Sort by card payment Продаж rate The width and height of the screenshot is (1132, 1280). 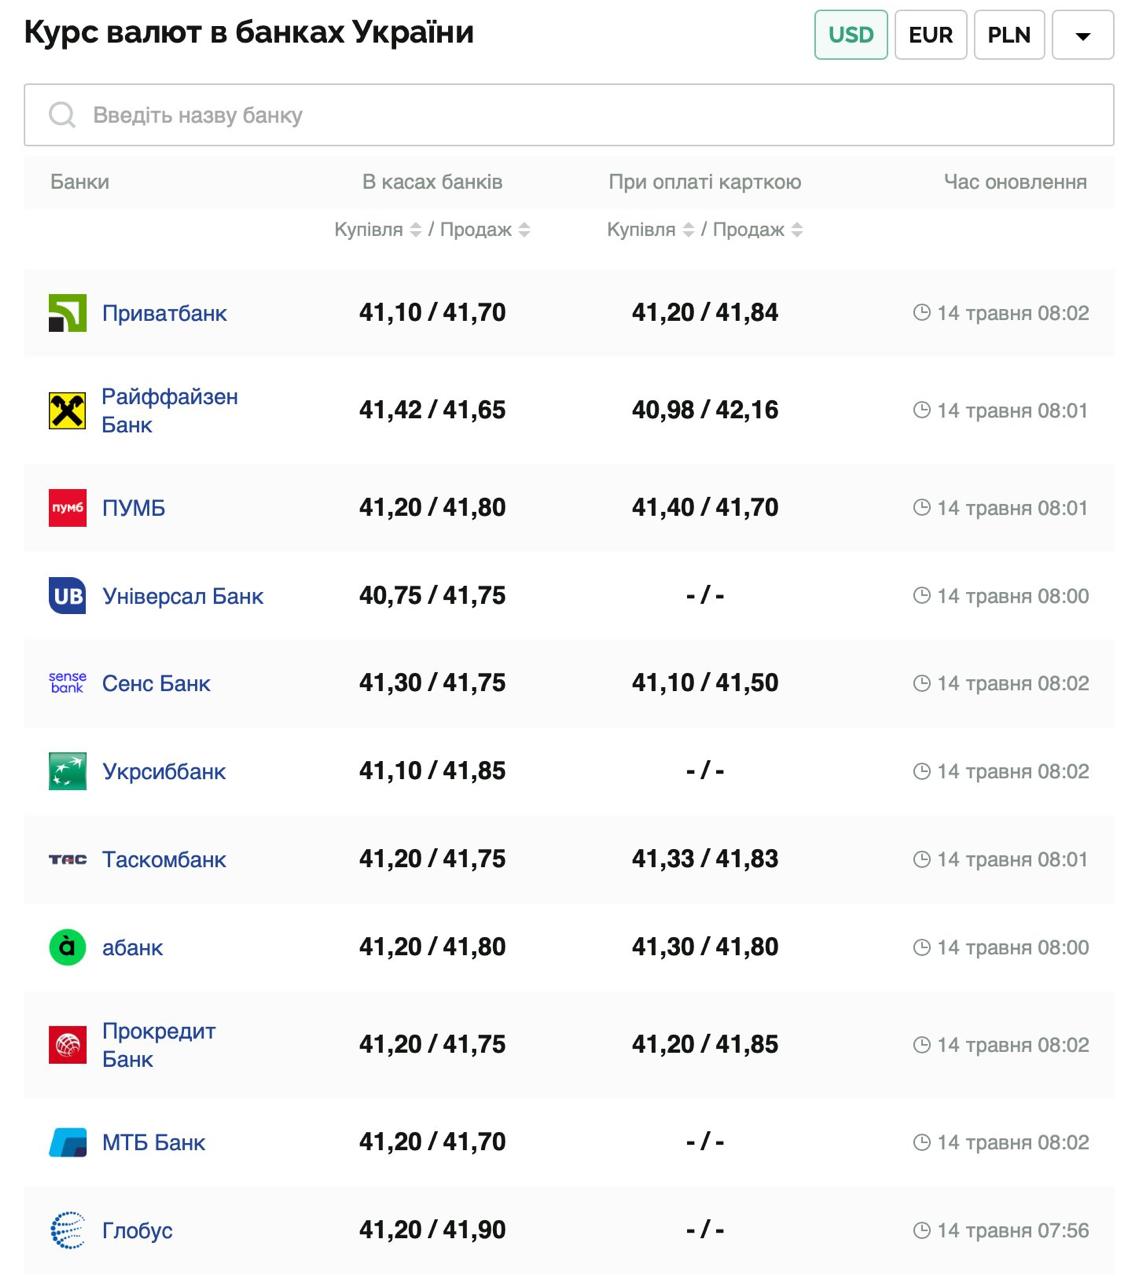(797, 230)
